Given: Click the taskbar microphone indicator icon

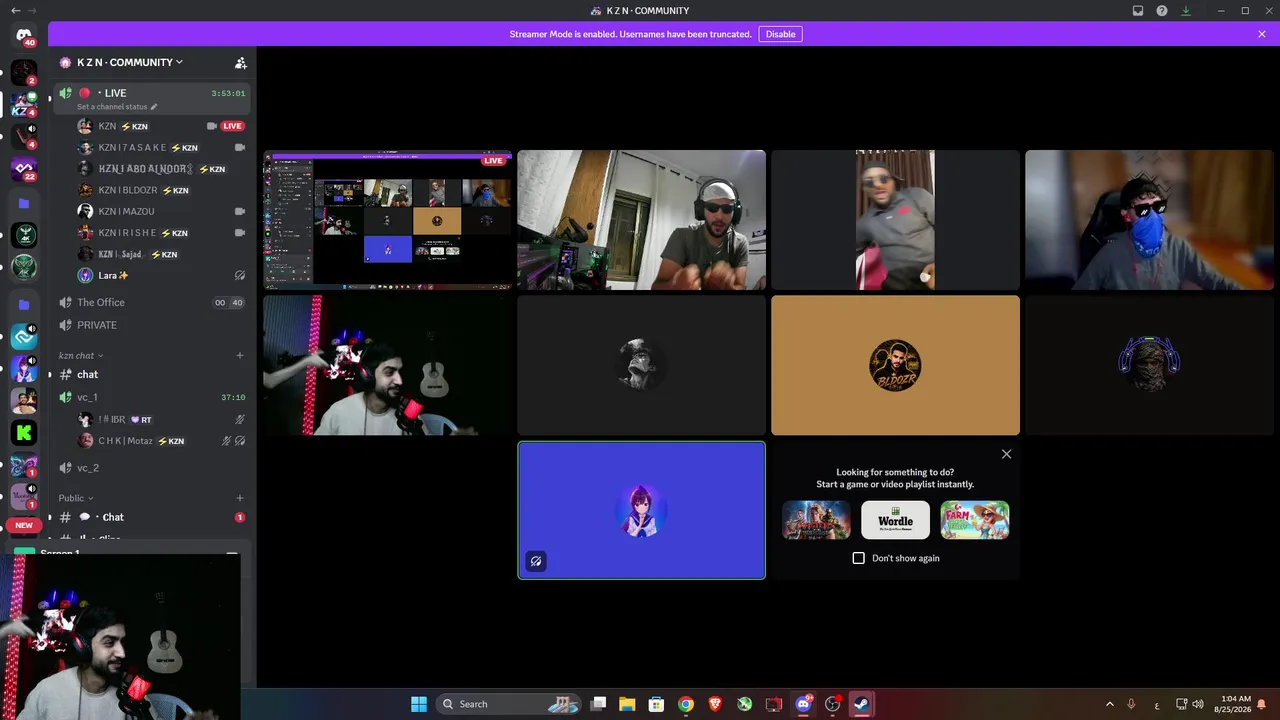Looking at the screenshot, I should (x=1131, y=704).
